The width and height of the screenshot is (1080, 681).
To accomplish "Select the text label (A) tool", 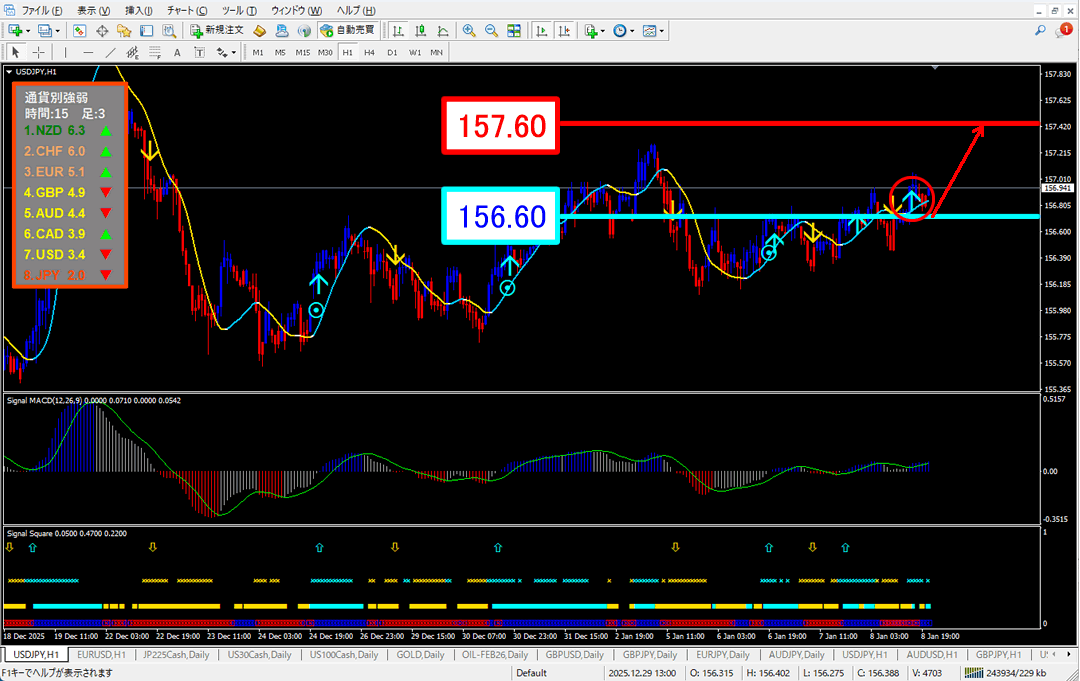I will (x=177, y=52).
